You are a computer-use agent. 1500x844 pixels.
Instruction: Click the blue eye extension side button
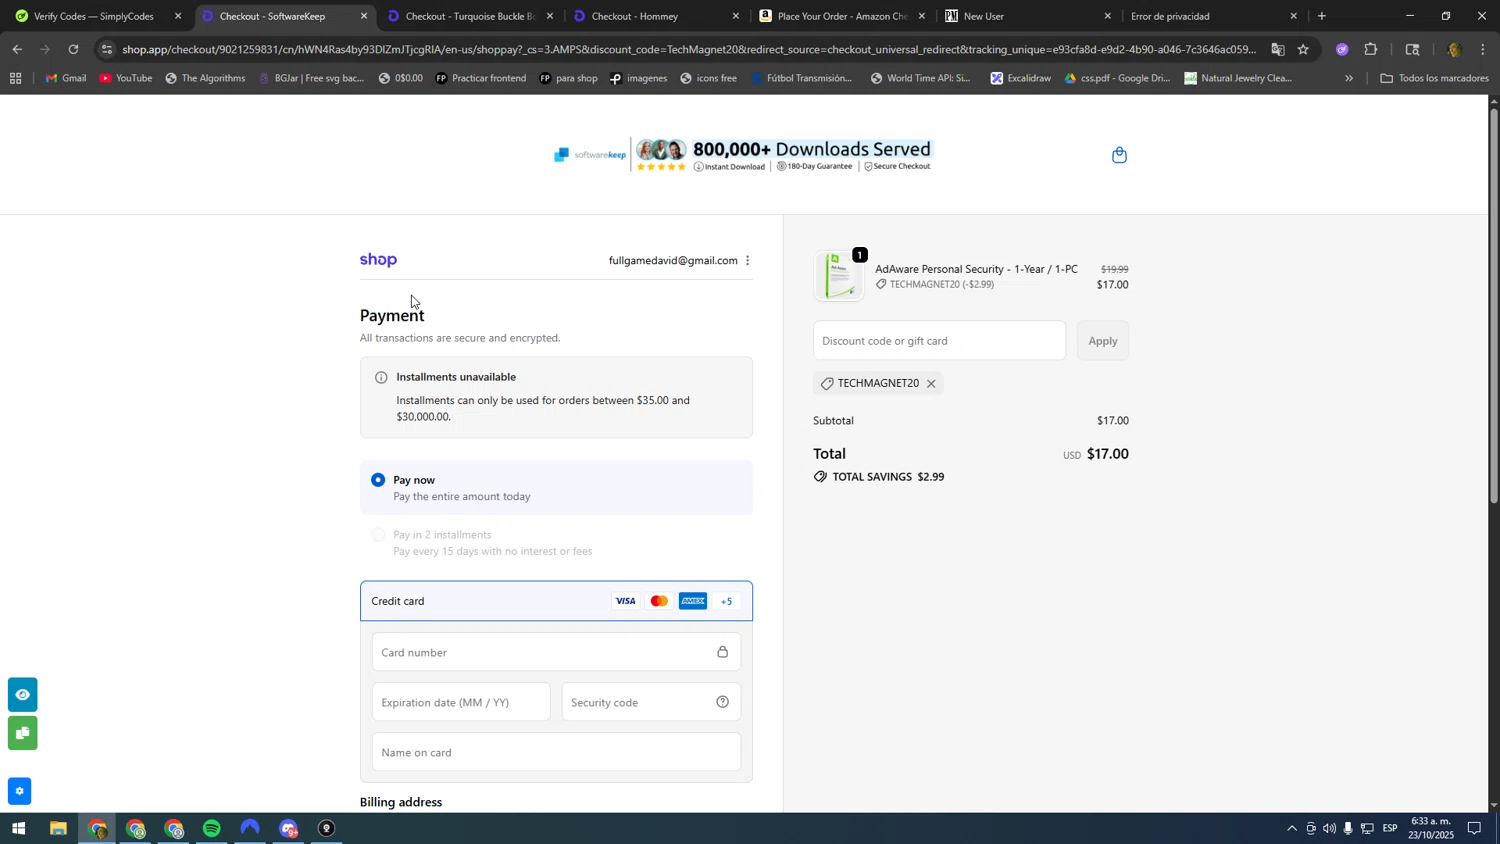(x=22, y=695)
